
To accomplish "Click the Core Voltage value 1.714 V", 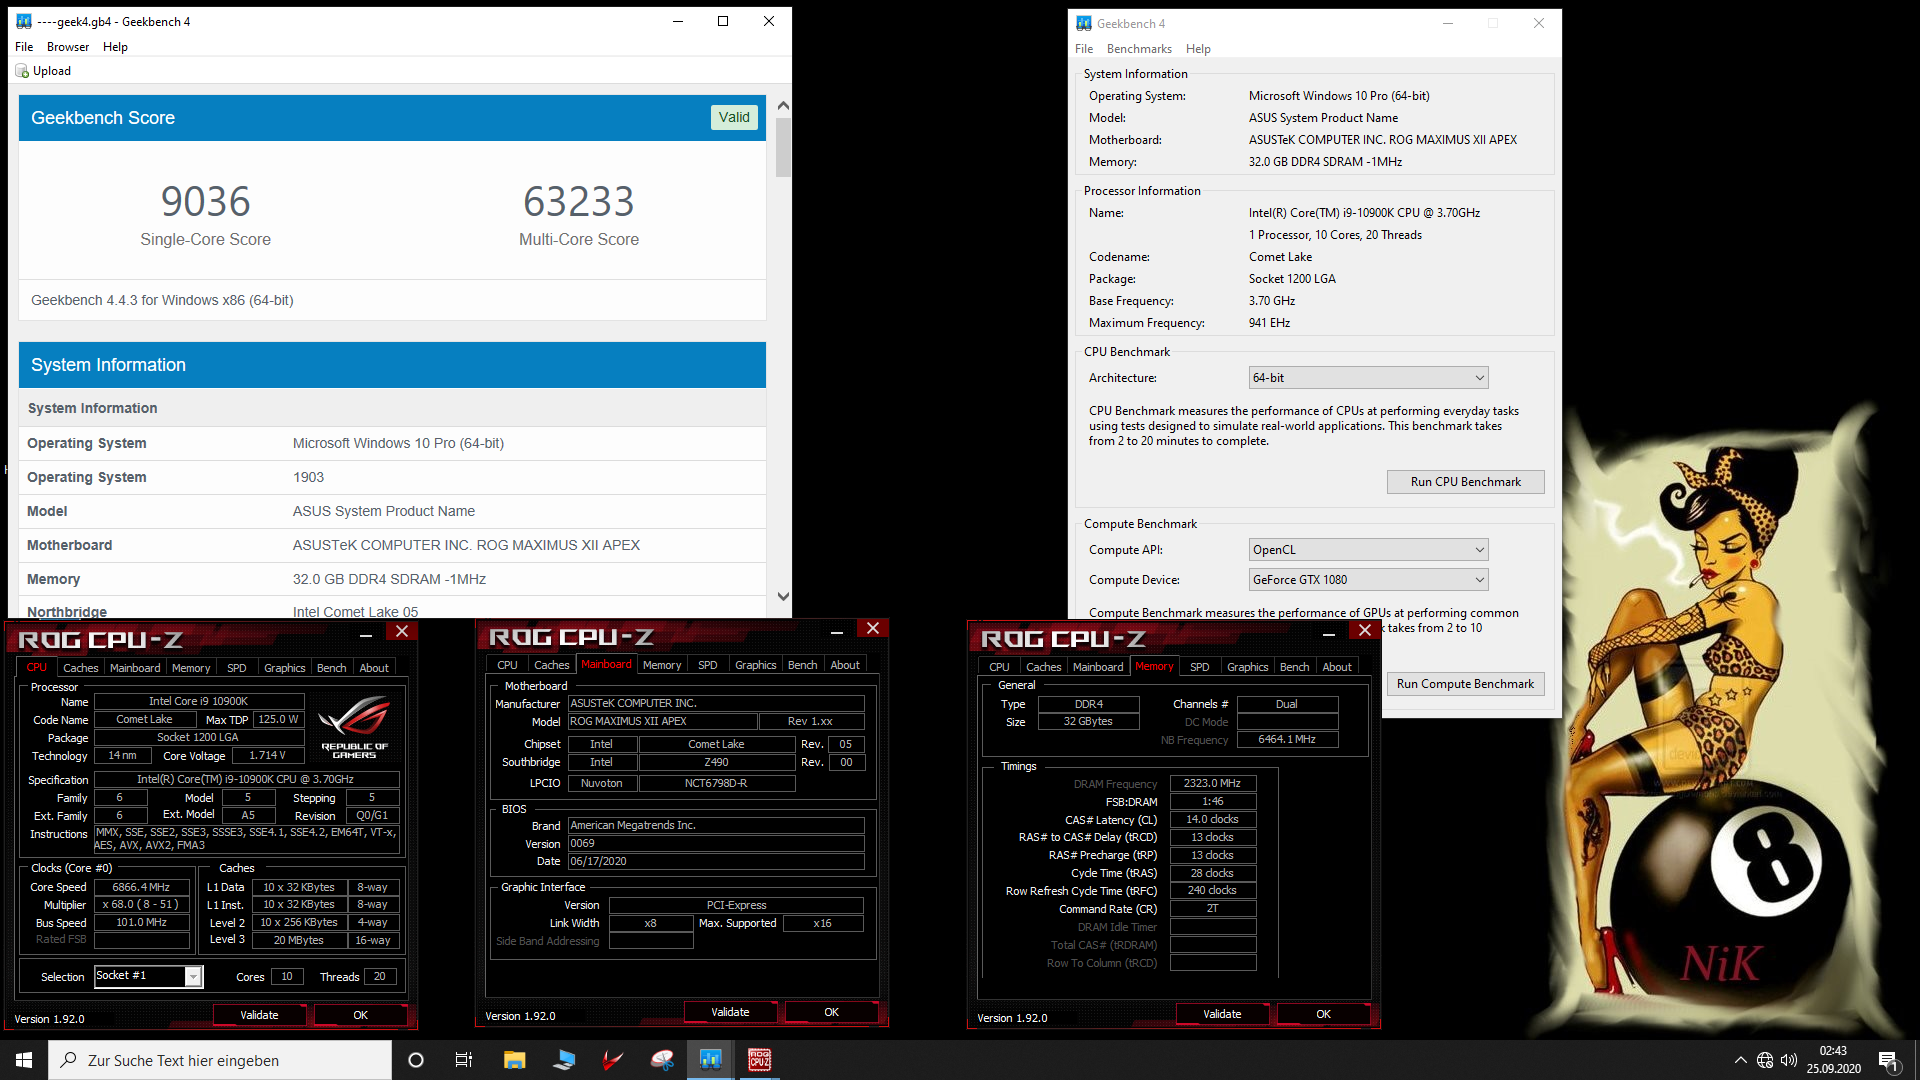I will pos(267,756).
